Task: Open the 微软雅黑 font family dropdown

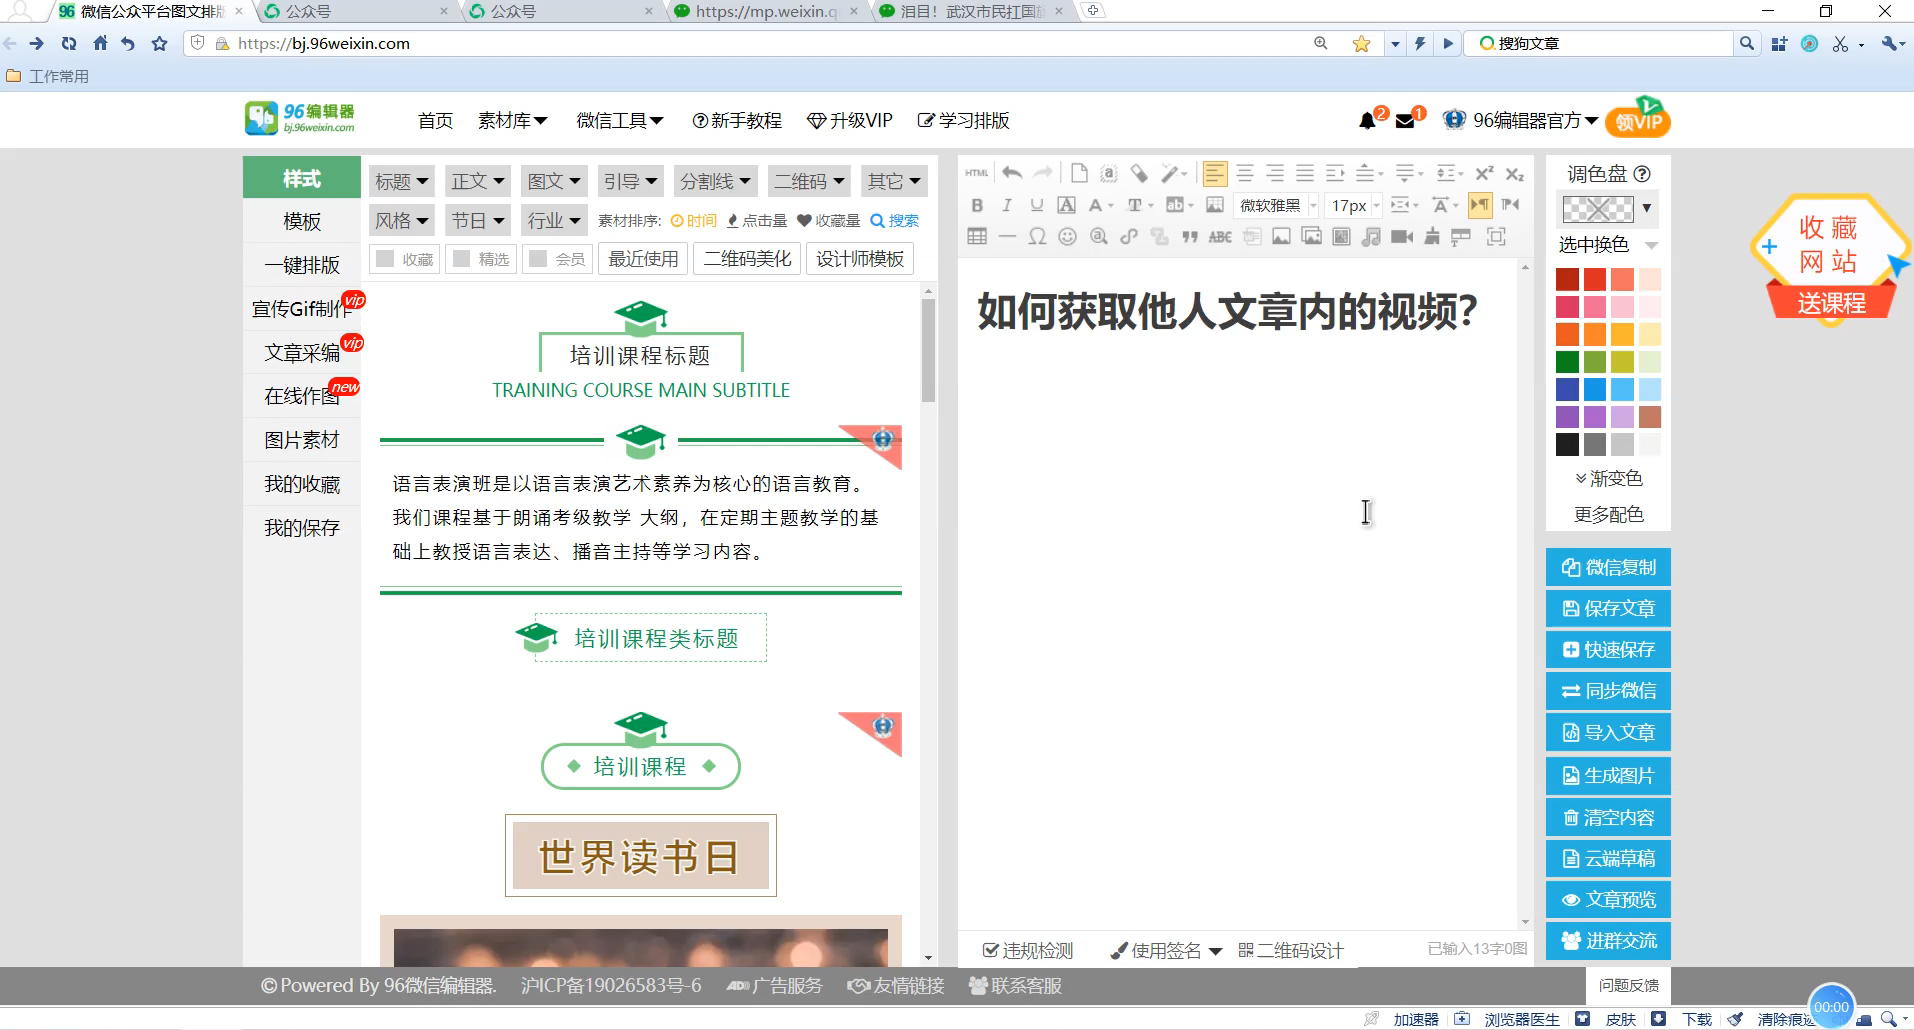Action: (1276, 205)
